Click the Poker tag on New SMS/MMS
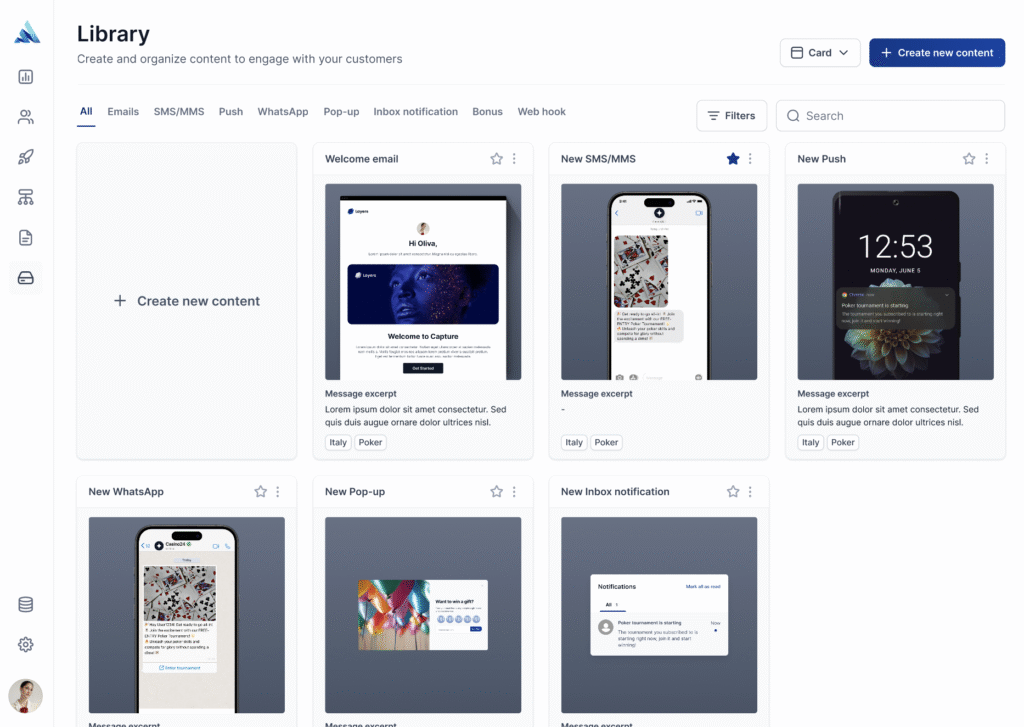Image resolution: width=1024 pixels, height=727 pixels. [606, 442]
